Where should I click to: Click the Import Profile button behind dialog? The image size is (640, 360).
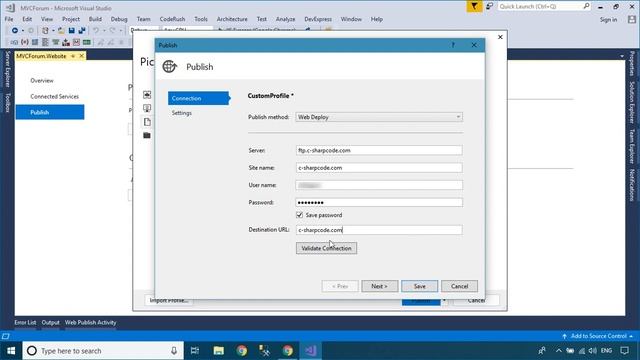click(x=168, y=300)
